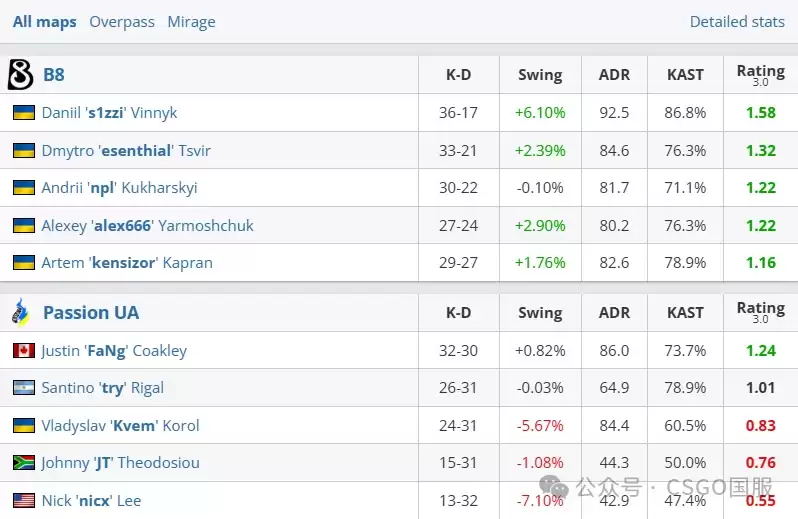This screenshot has width=798, height=519.
Task: Switch to the Overpass map tab
Action: click(x=122, y=22)
